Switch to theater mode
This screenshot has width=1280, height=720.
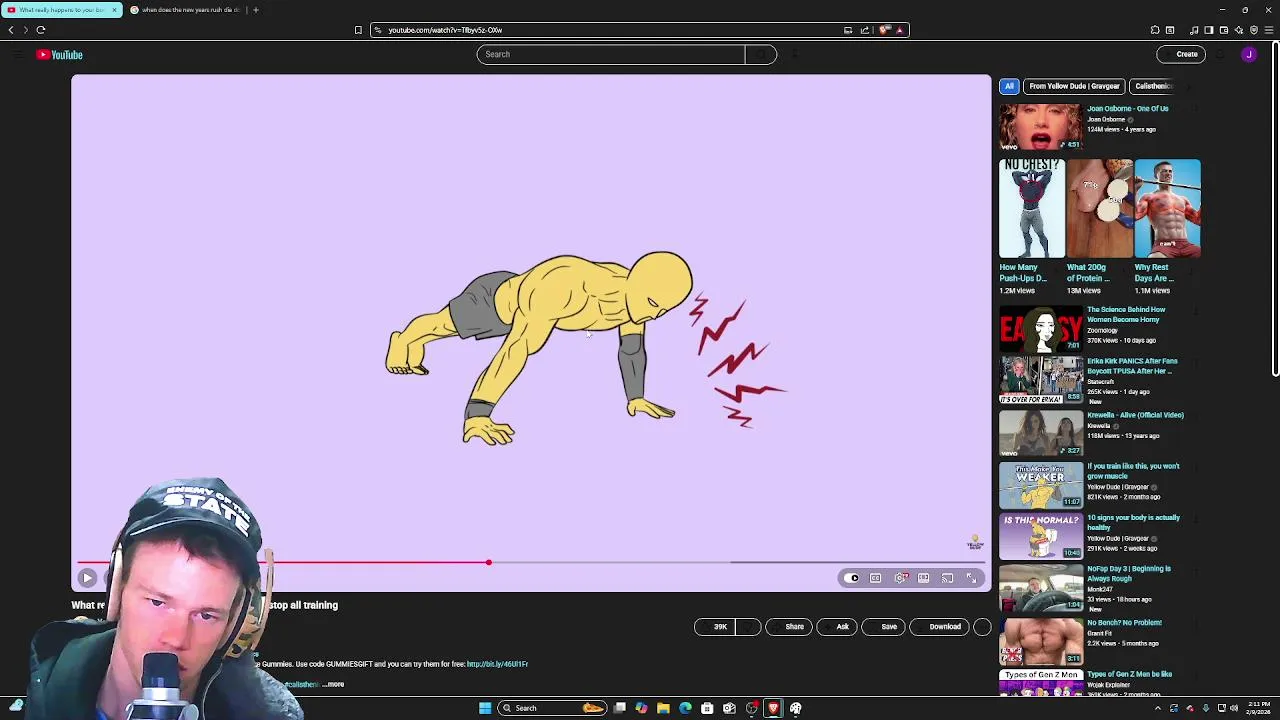[x=924, y=578]
